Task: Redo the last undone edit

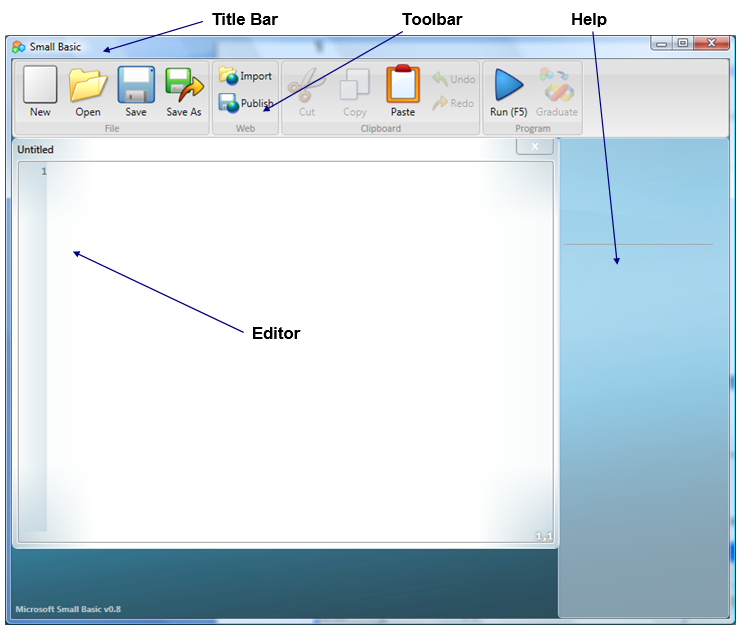Action: 454,103
